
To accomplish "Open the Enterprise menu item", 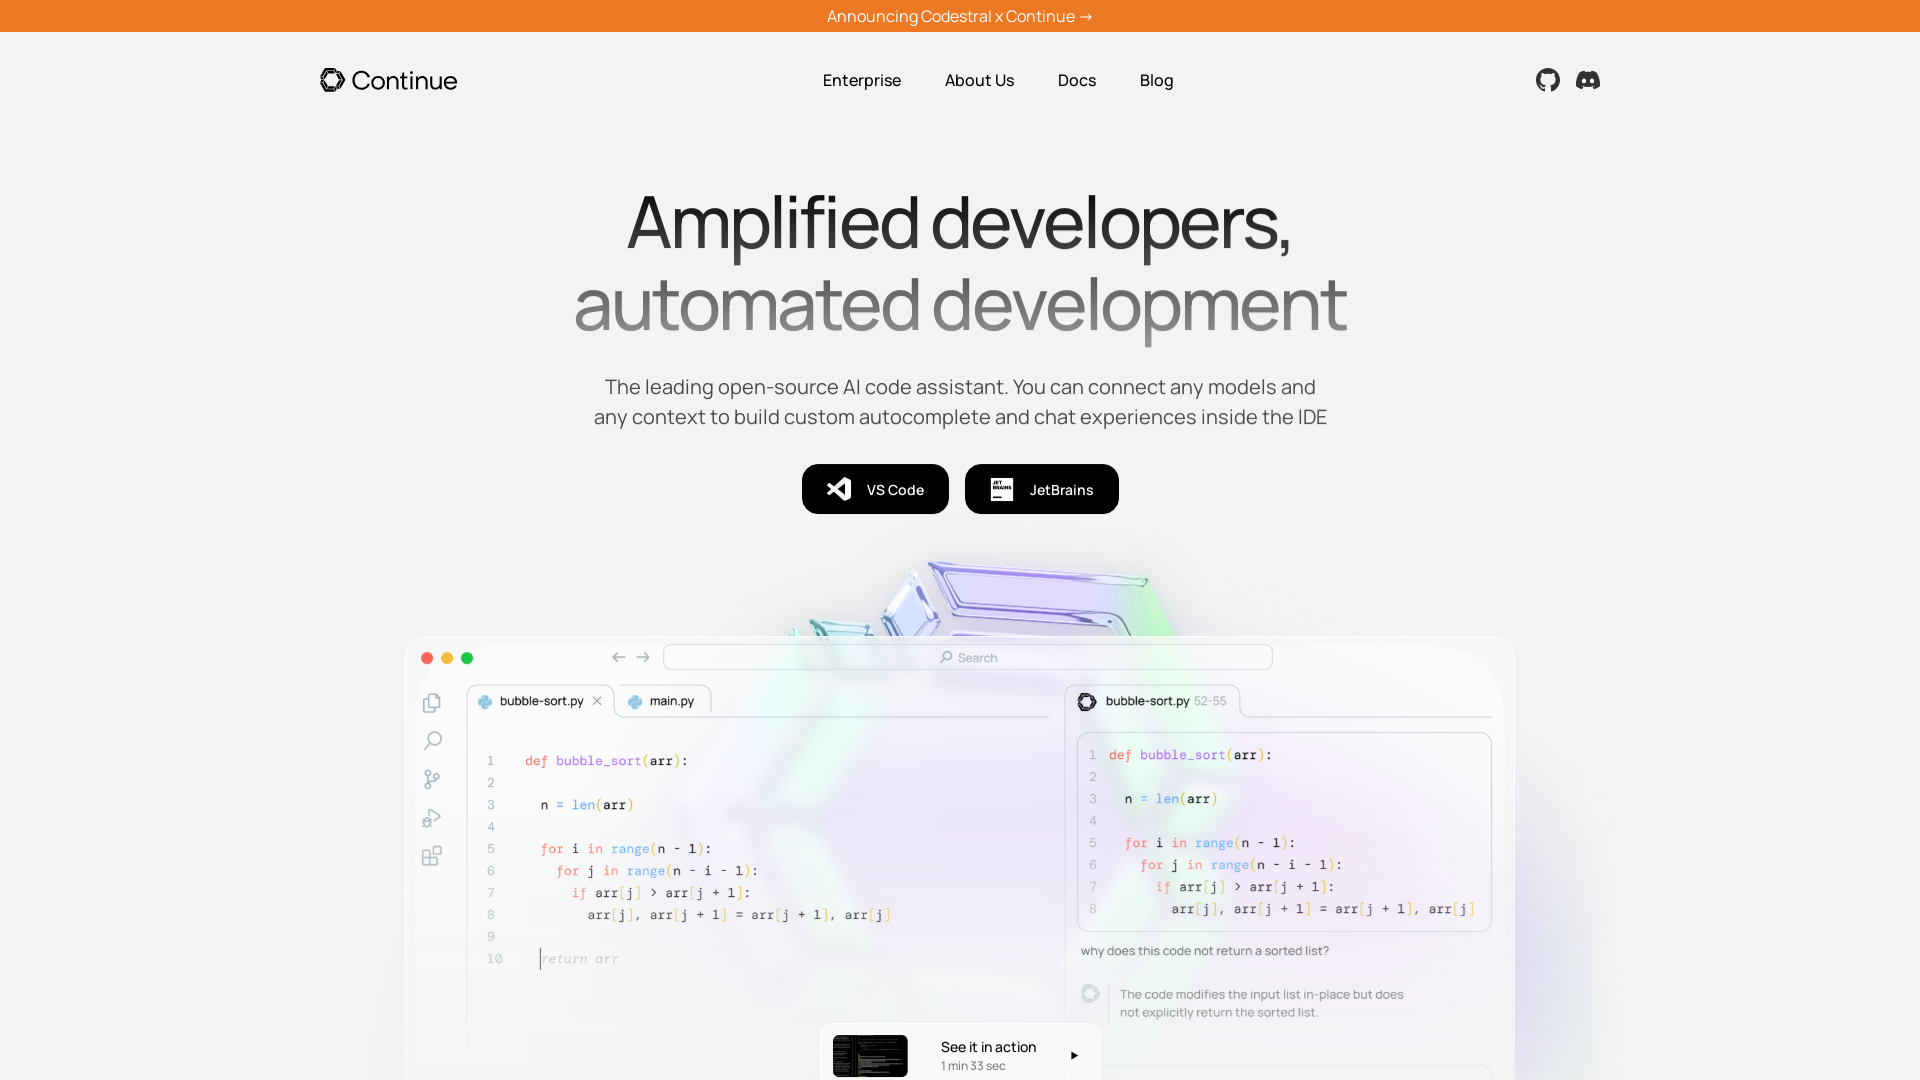I will pos(862,80).
